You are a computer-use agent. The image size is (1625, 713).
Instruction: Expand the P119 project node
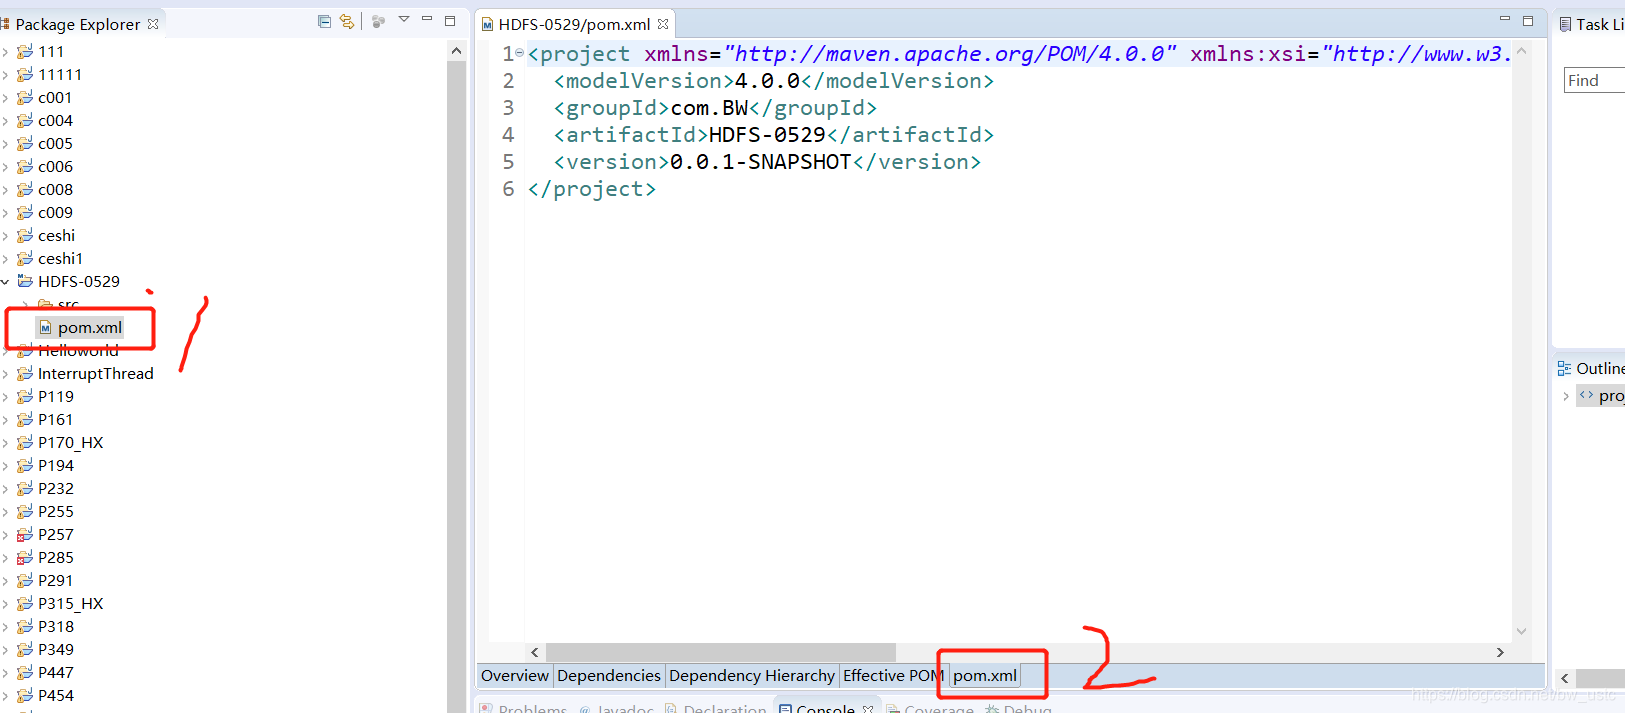pyautogui.click(x=6, y=397)
